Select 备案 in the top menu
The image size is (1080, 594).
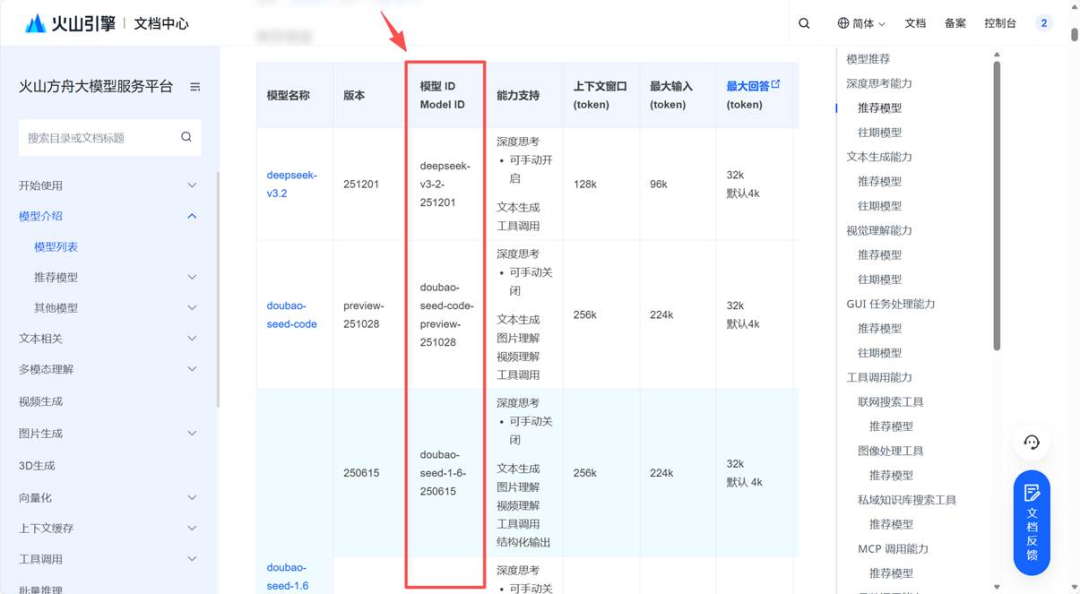955,22
